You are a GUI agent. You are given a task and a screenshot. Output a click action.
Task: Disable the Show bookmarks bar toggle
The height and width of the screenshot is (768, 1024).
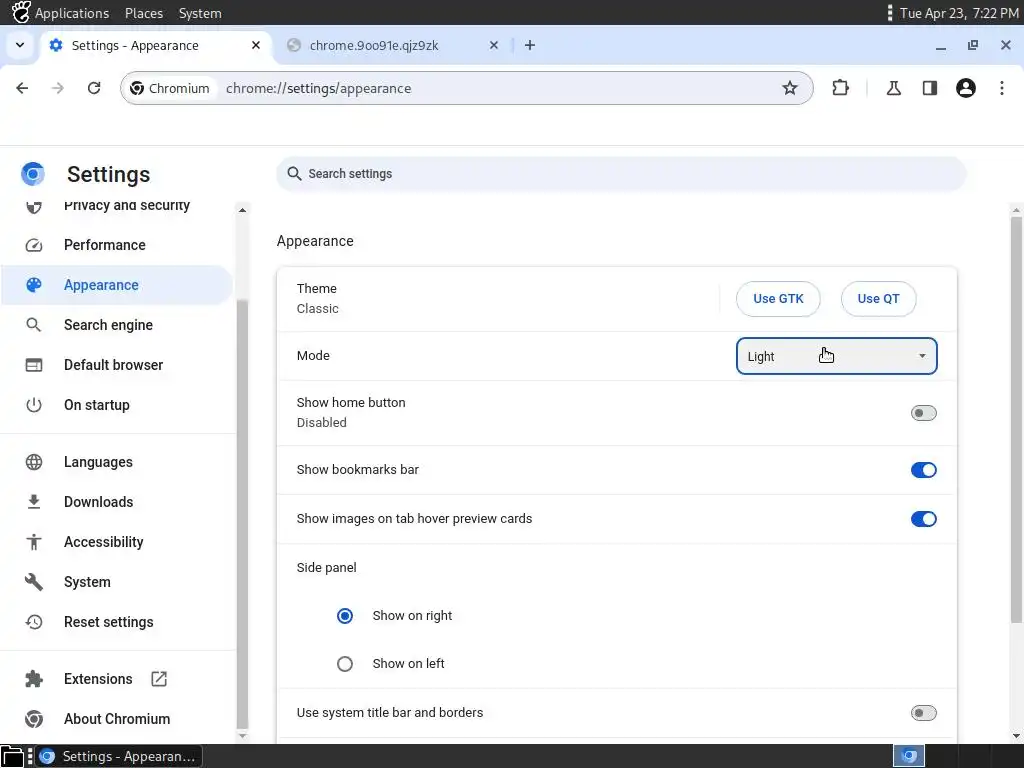click(923, 470)
